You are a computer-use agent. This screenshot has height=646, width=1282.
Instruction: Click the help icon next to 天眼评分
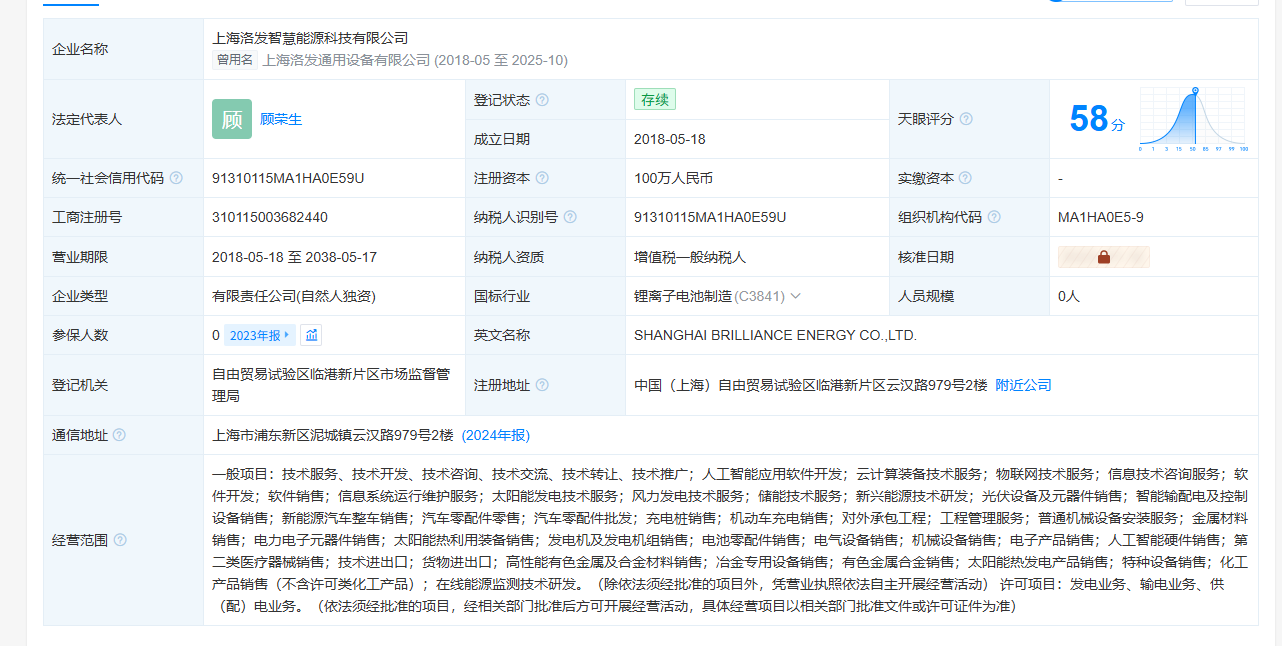(966, 119)
